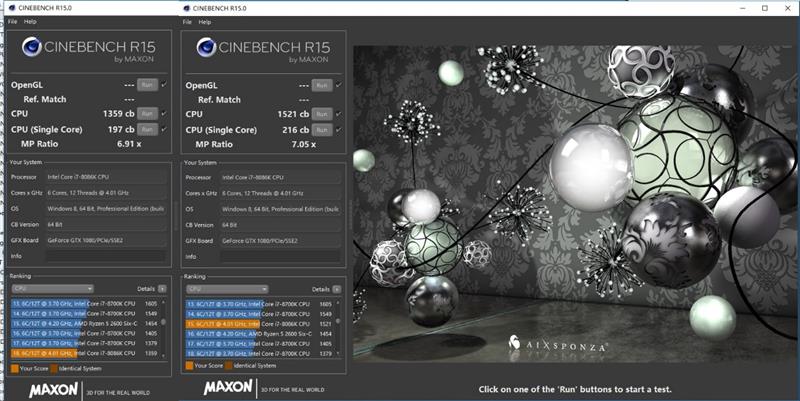Run single core test showing 197 cb
Viewport: 800px width, 401px height.
point(147,129)
